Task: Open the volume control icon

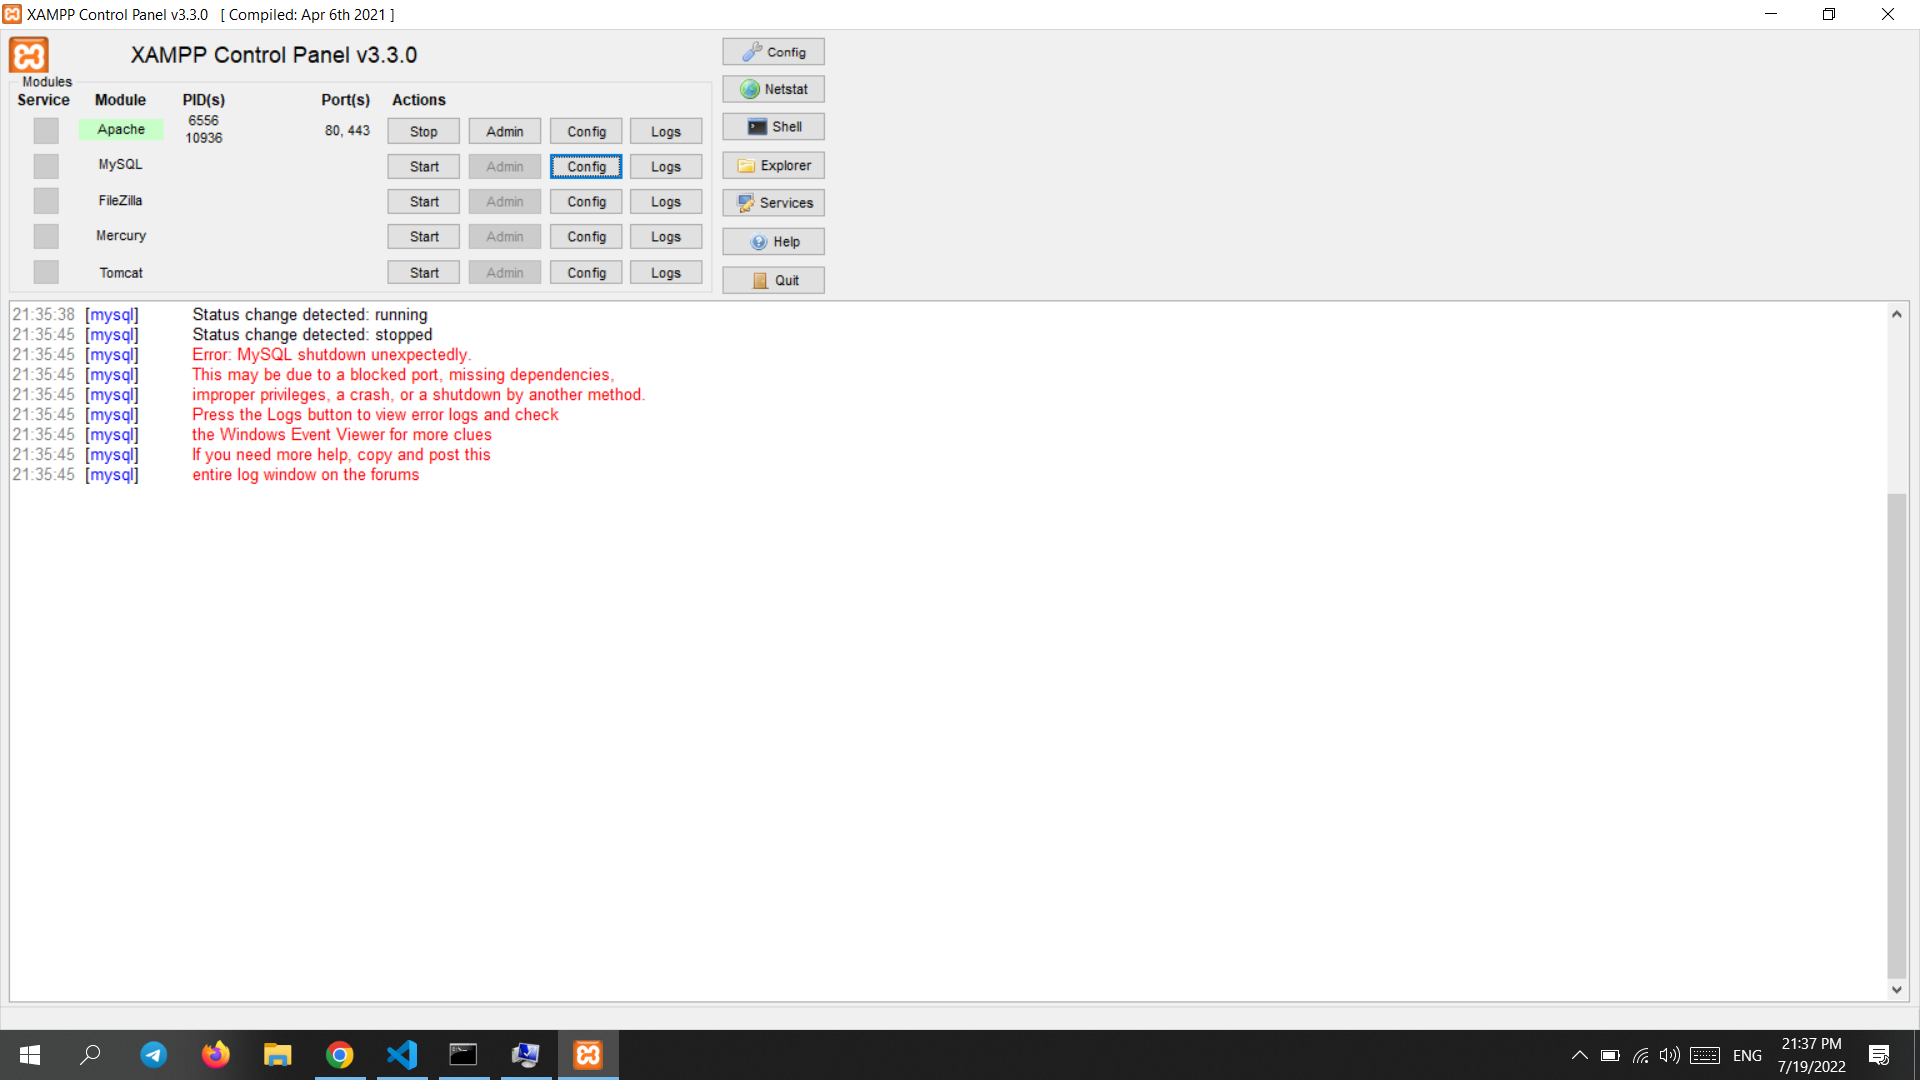Action: coord(1669,1055)
